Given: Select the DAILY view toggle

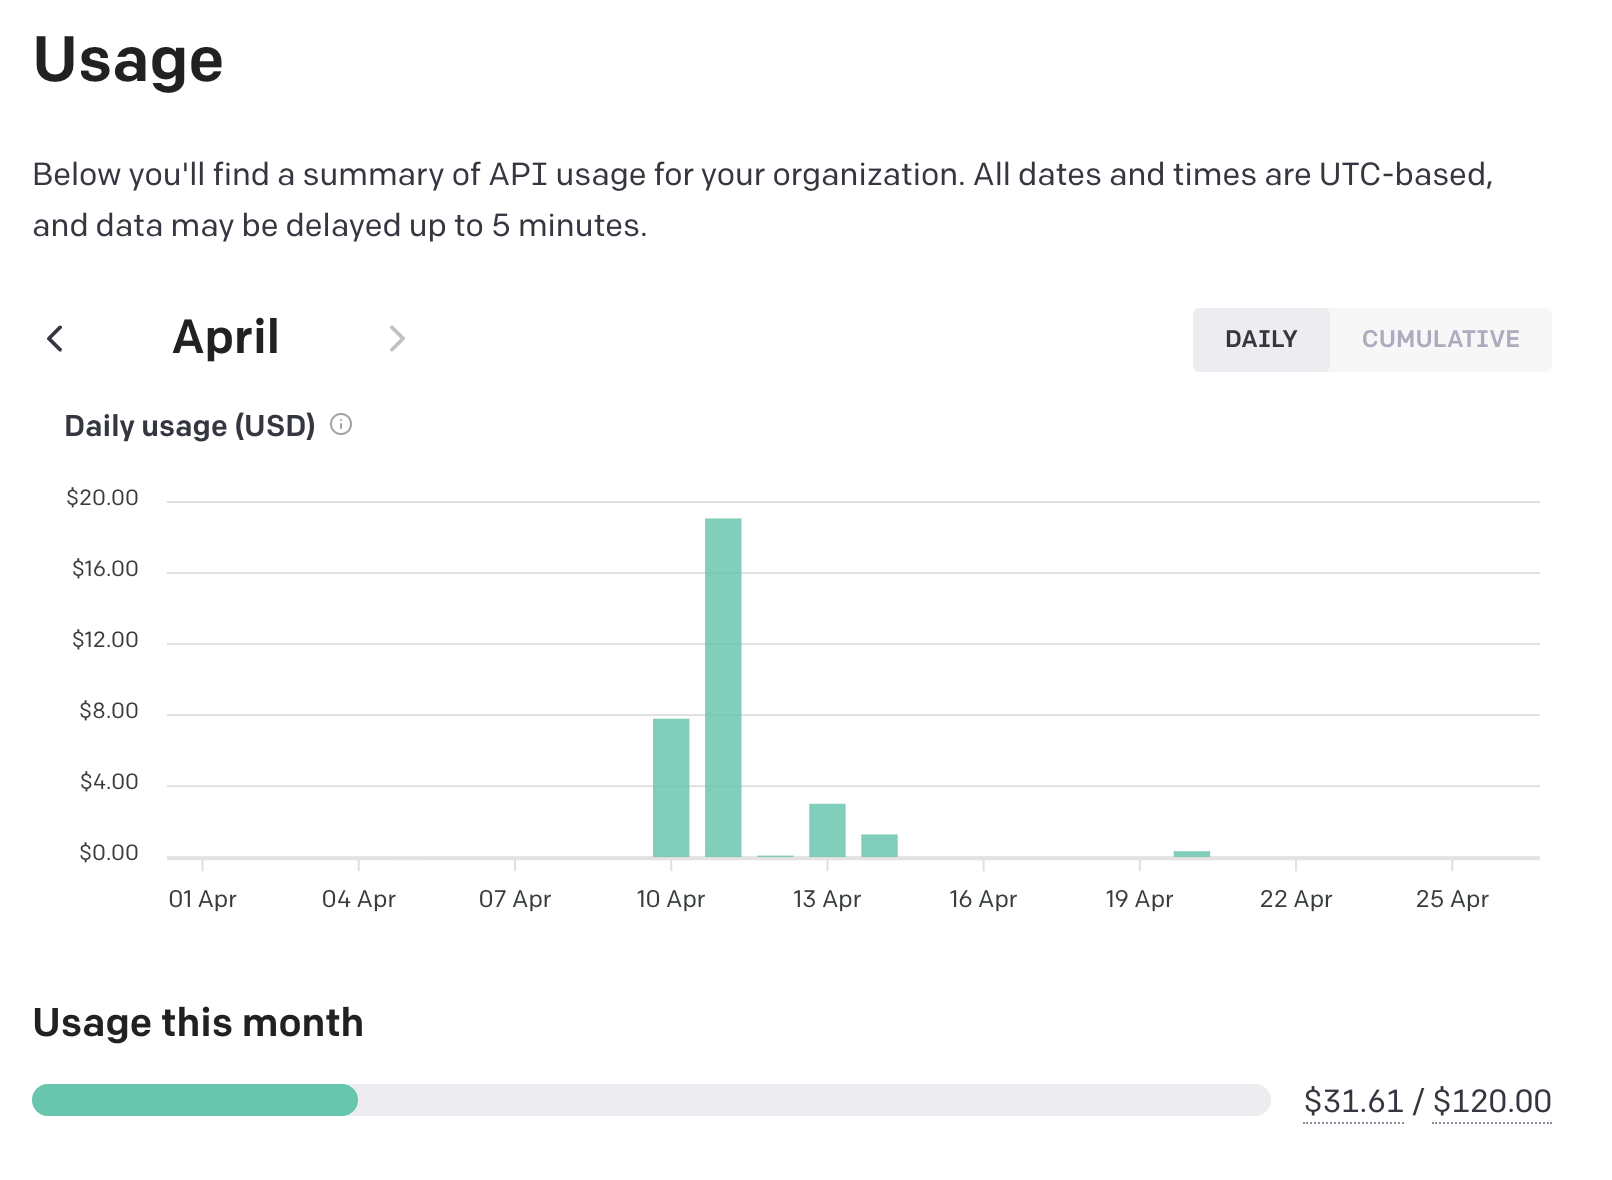Looking at the screenshot, I should click(x=1260, y=339).
